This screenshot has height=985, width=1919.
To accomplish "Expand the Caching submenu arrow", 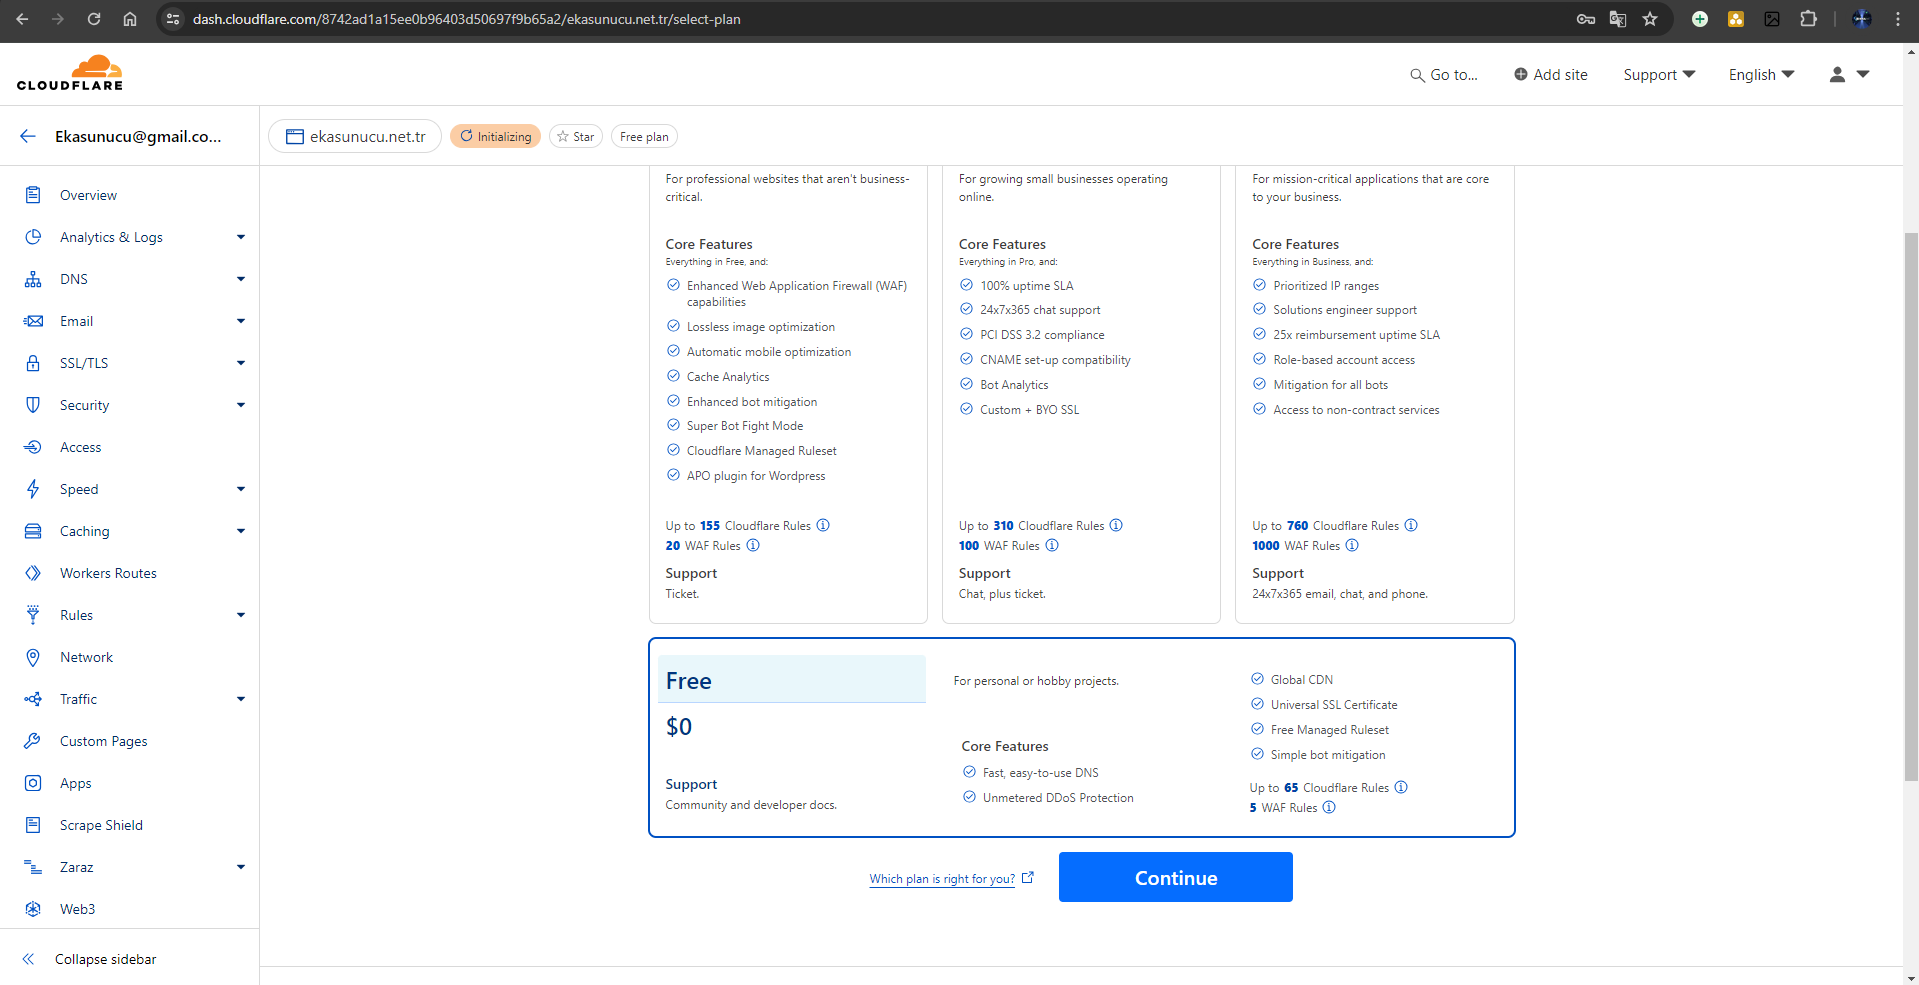I will click(241, 531).
